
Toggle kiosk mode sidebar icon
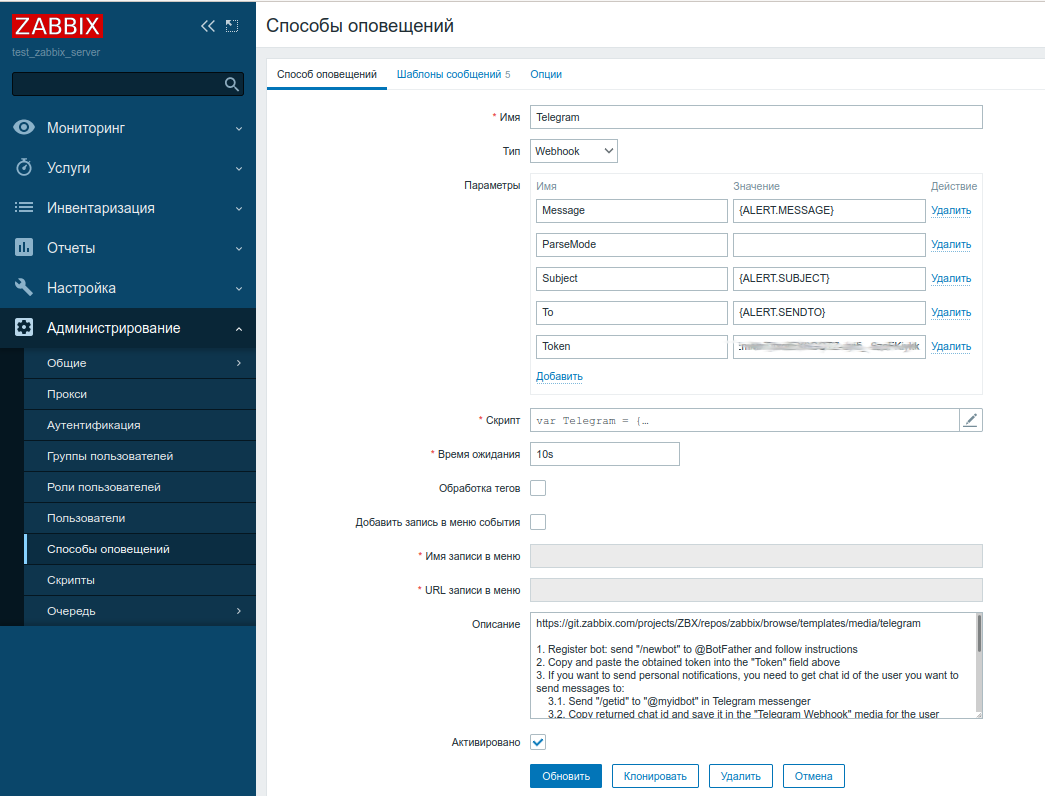pyautogui.click(x=232, y=26)
